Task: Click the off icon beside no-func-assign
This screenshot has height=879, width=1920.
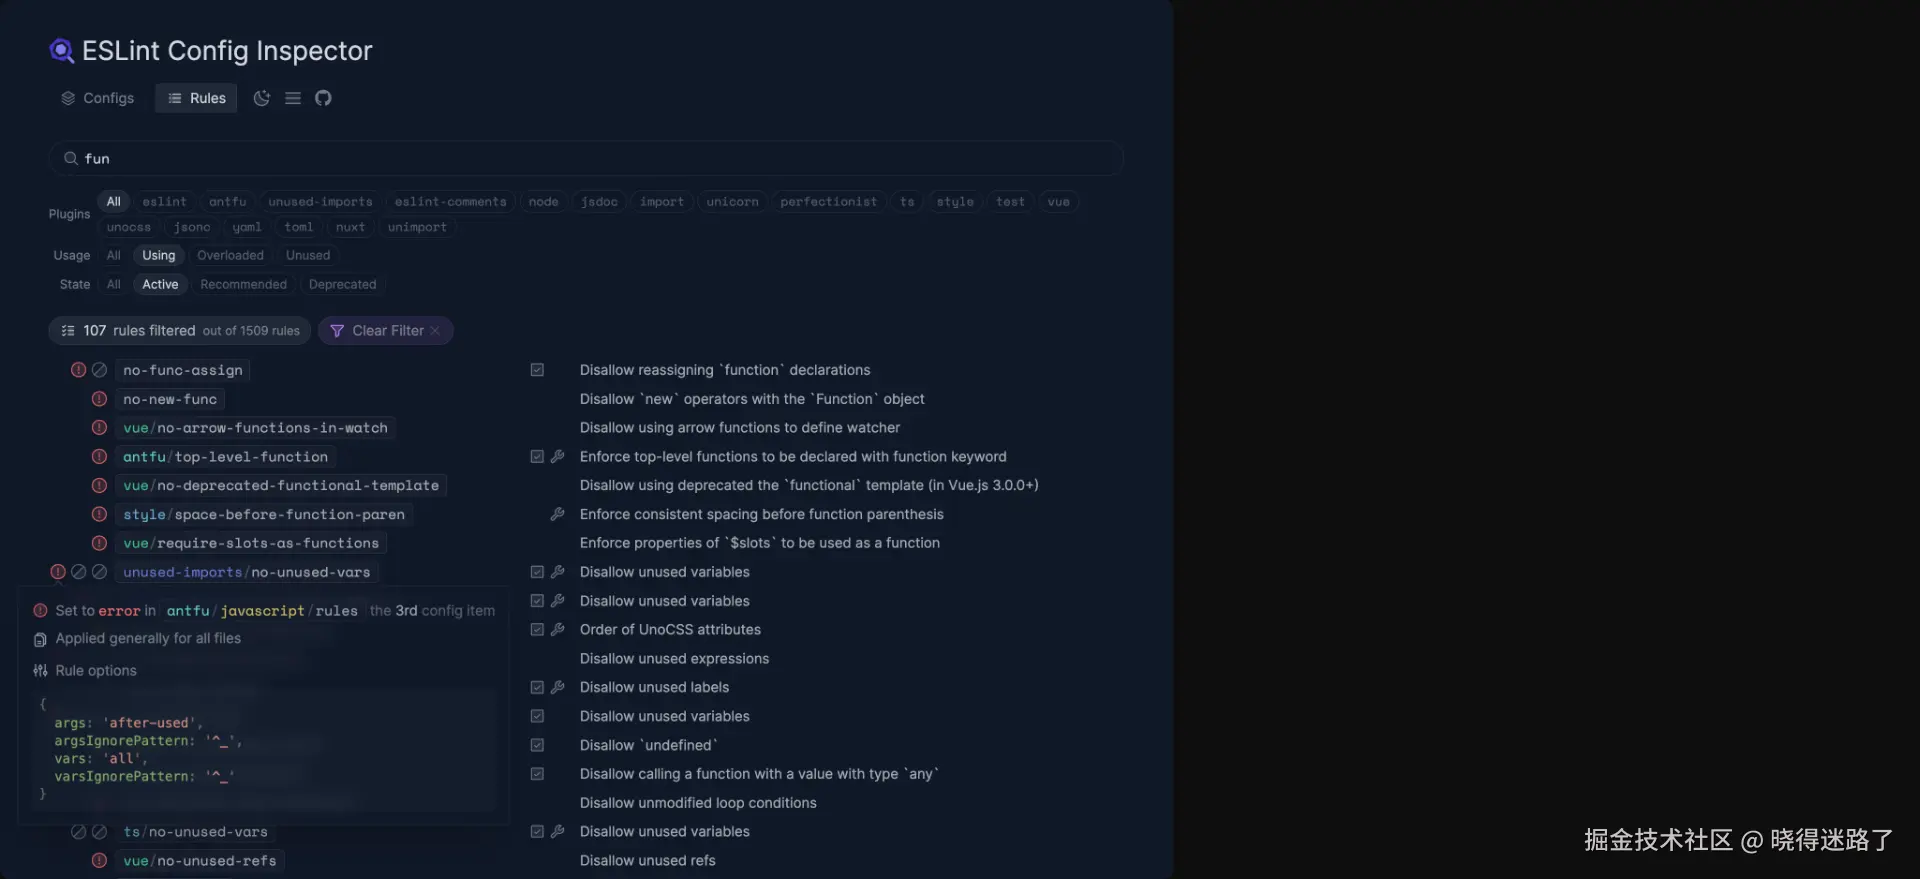Action: pos(99,370)
